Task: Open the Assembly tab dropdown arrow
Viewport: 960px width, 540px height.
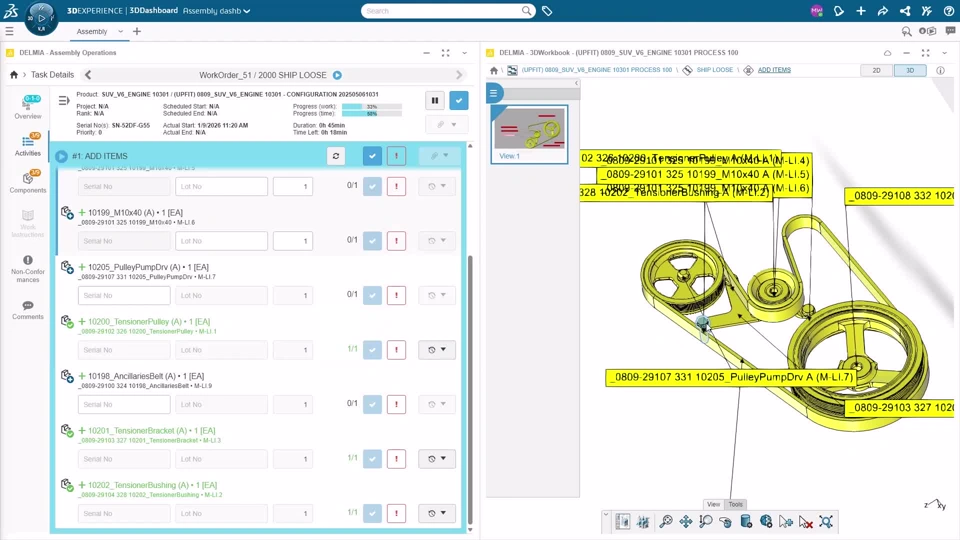Action: pos(121,31)
